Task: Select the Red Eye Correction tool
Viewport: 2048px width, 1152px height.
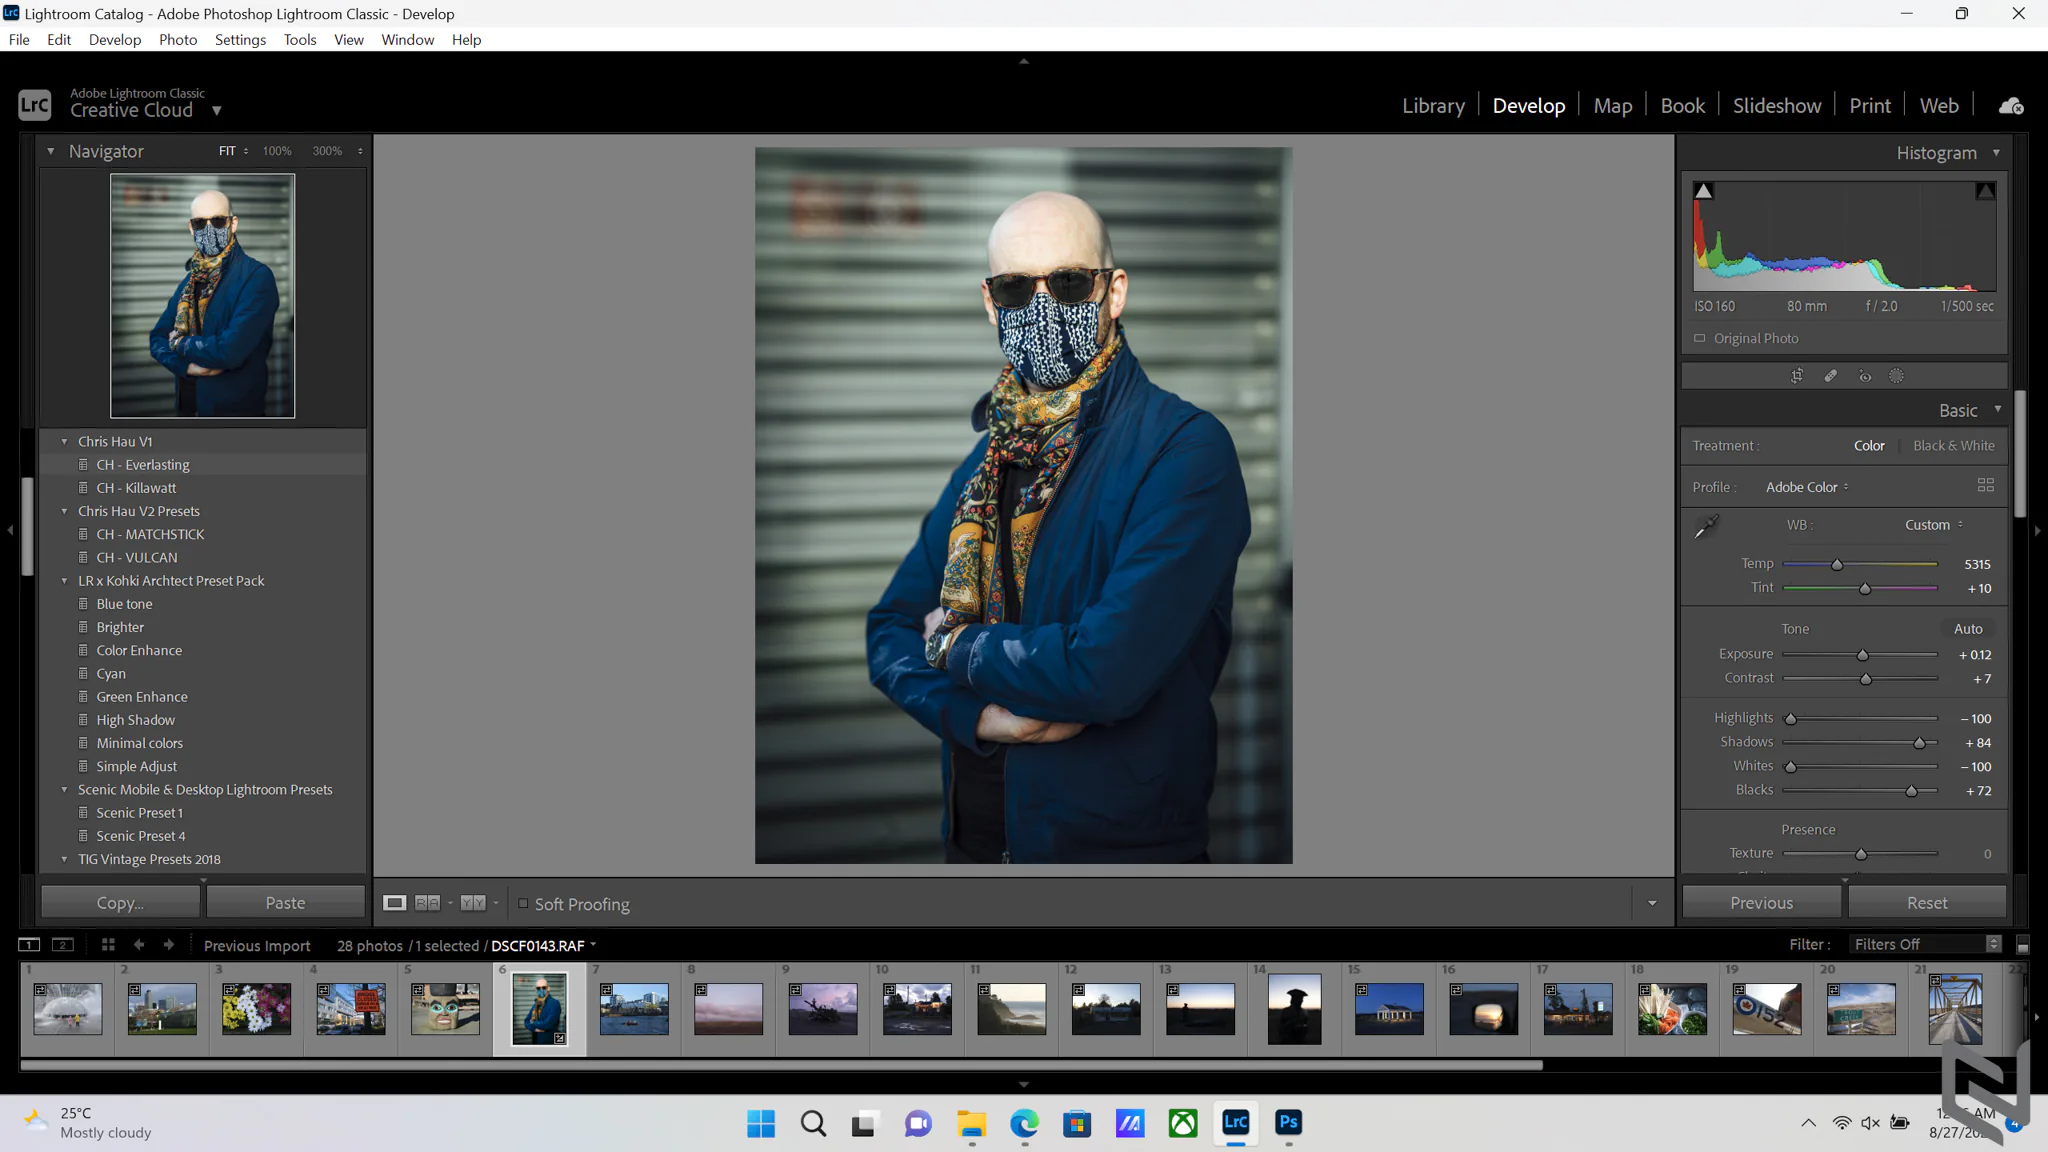Action: [x=1864, y=376]
